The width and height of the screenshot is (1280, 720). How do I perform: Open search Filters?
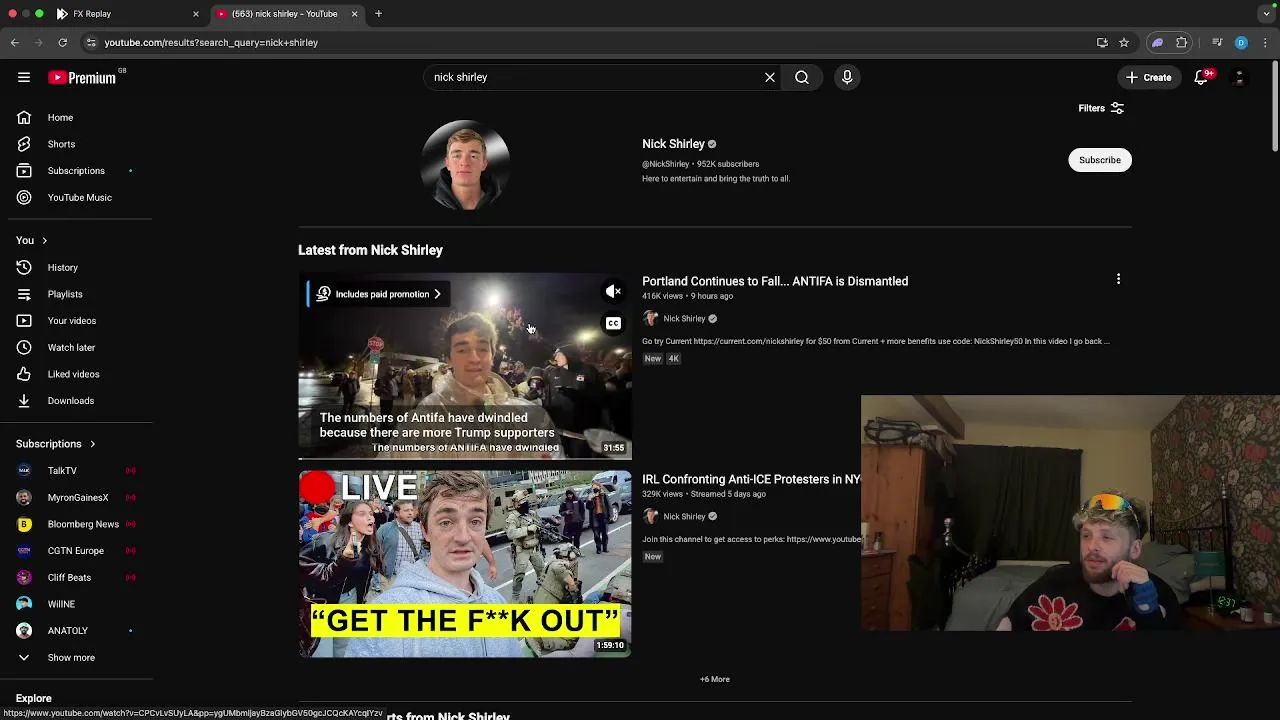1101,108
